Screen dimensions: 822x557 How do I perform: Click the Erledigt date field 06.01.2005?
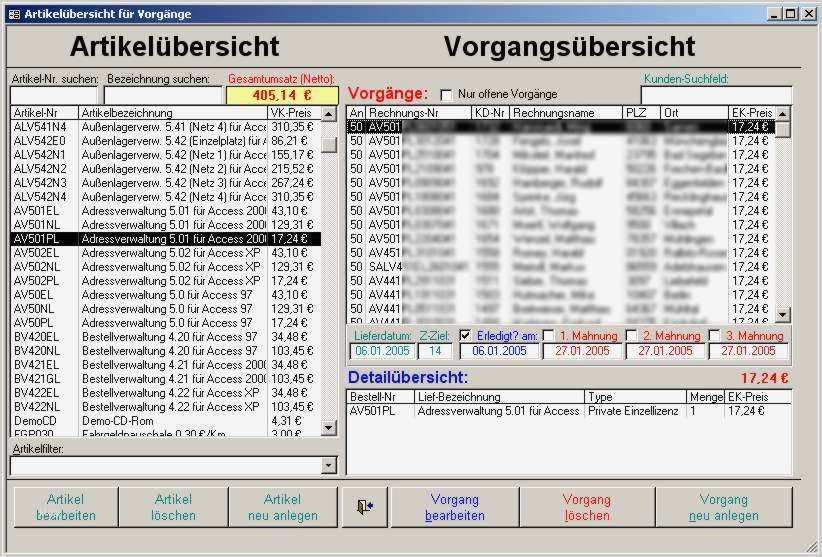click(499, 351)
